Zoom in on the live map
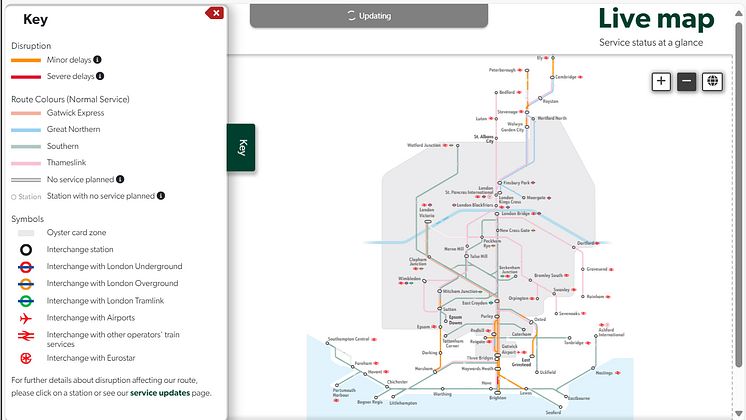The height and width of the screenshot is (420, 746). (x=661, y=82)
